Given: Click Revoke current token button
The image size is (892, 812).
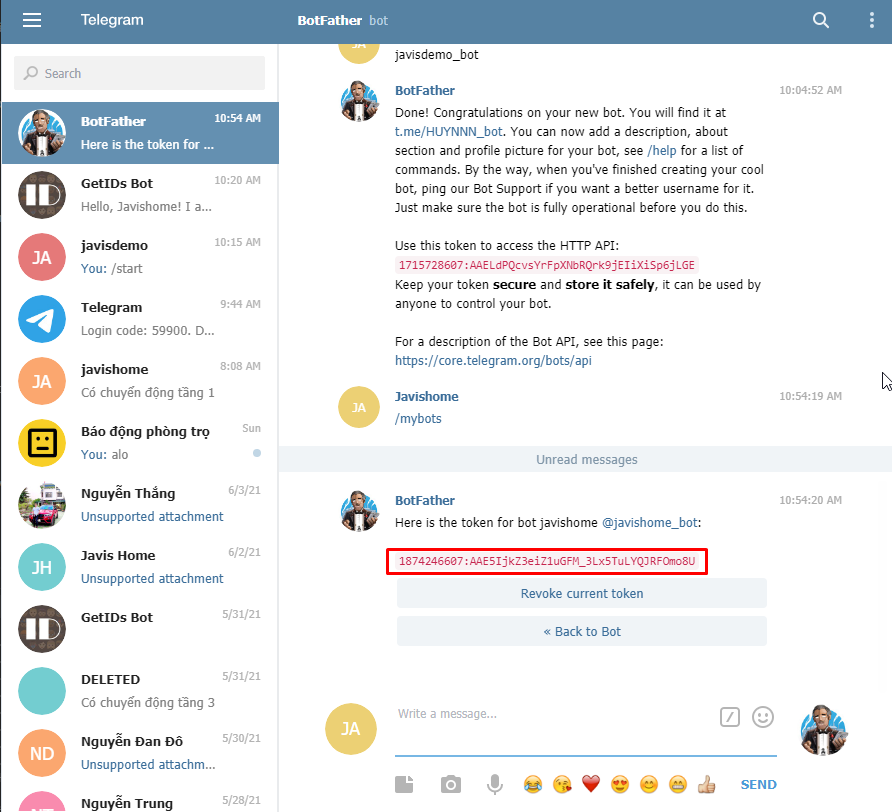Looking at the screenshot, I should point(581,593).
